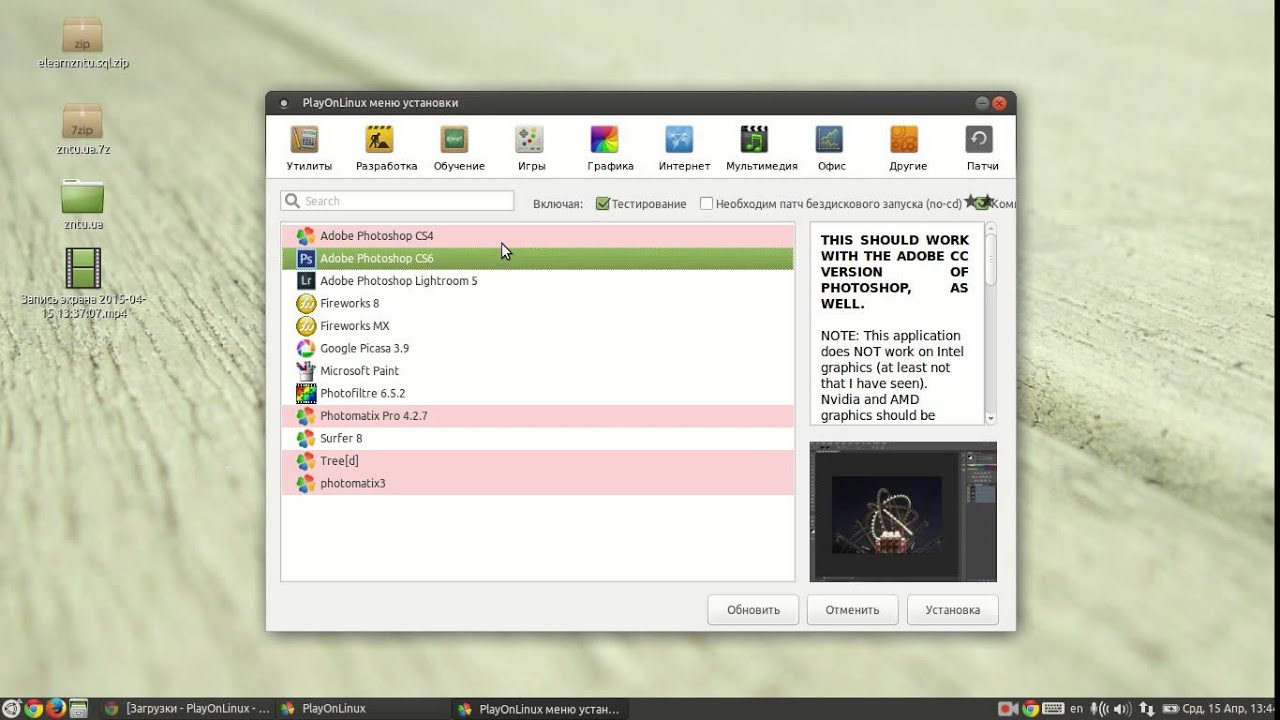Select Adobe Photoshop CS6 in list
Screen dimensions: 1280x720
point(538,258)
